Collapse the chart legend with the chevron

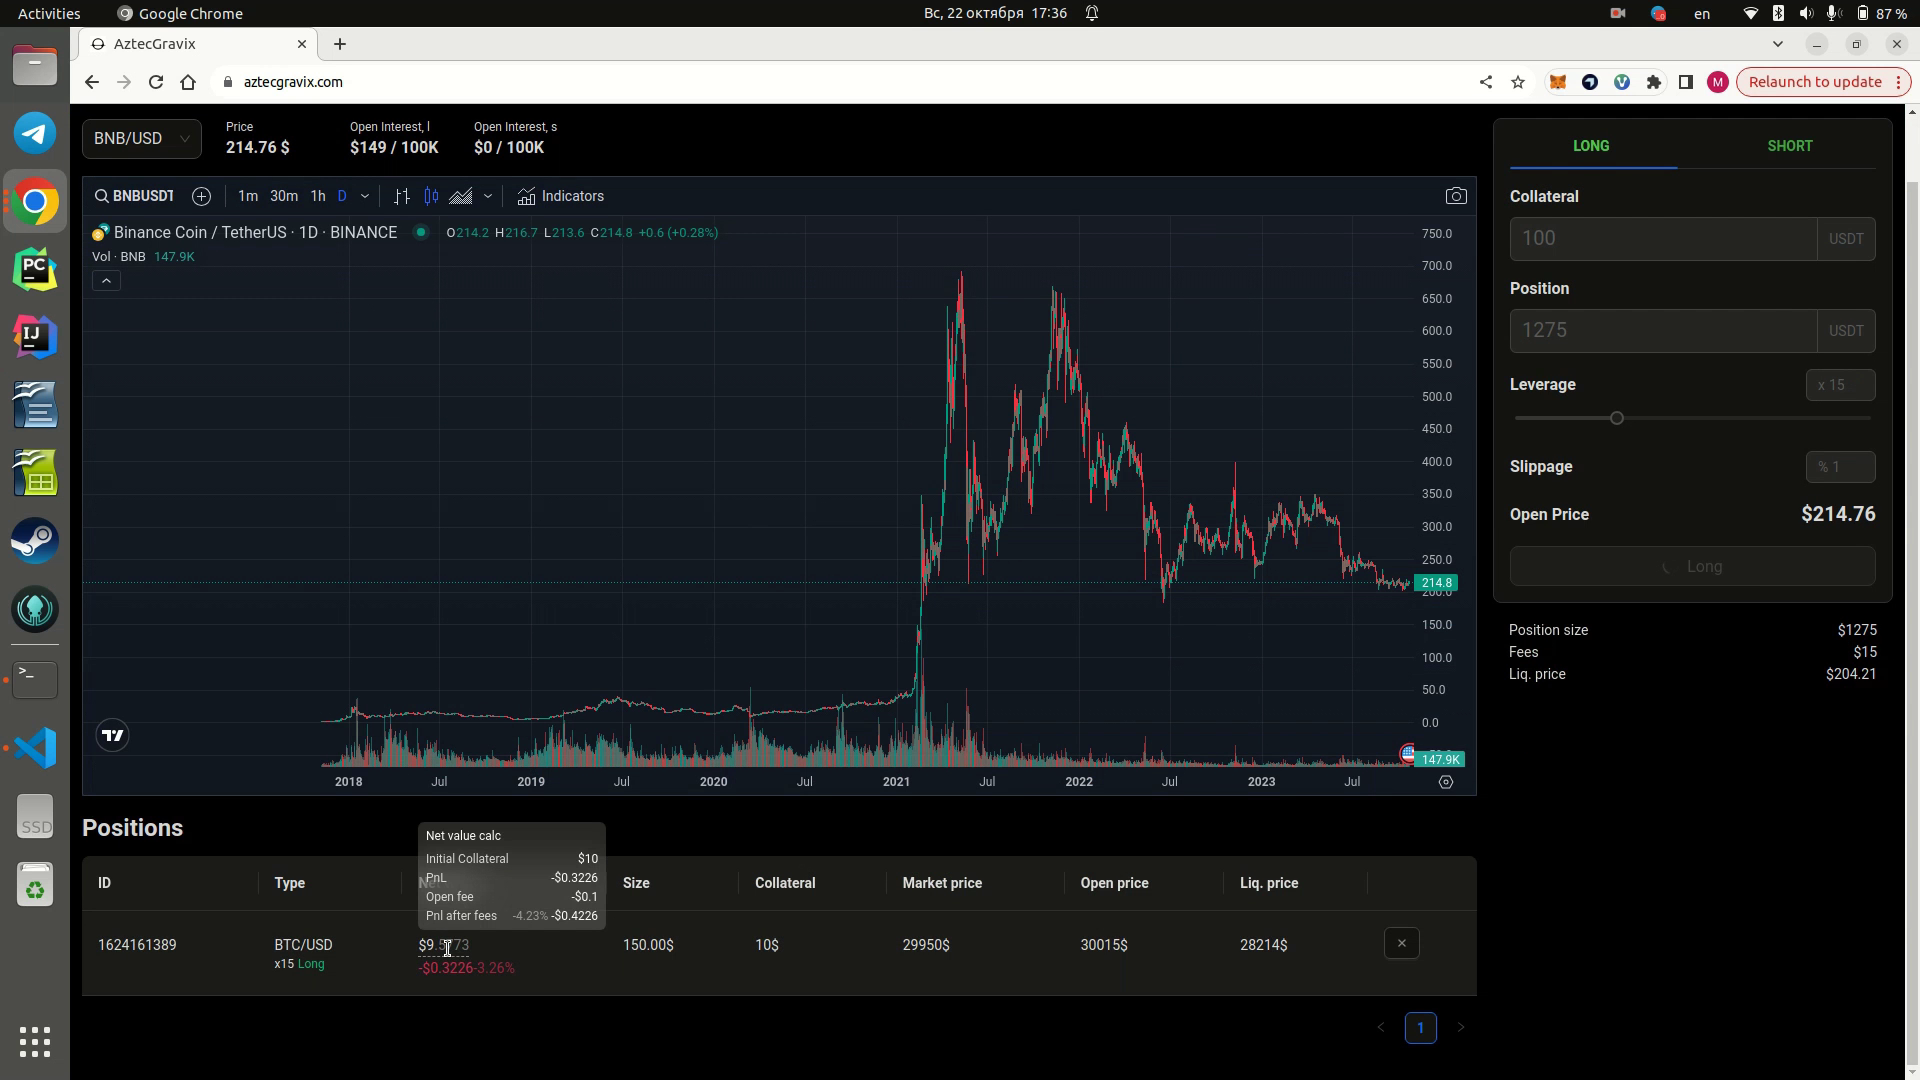point(106,281)
